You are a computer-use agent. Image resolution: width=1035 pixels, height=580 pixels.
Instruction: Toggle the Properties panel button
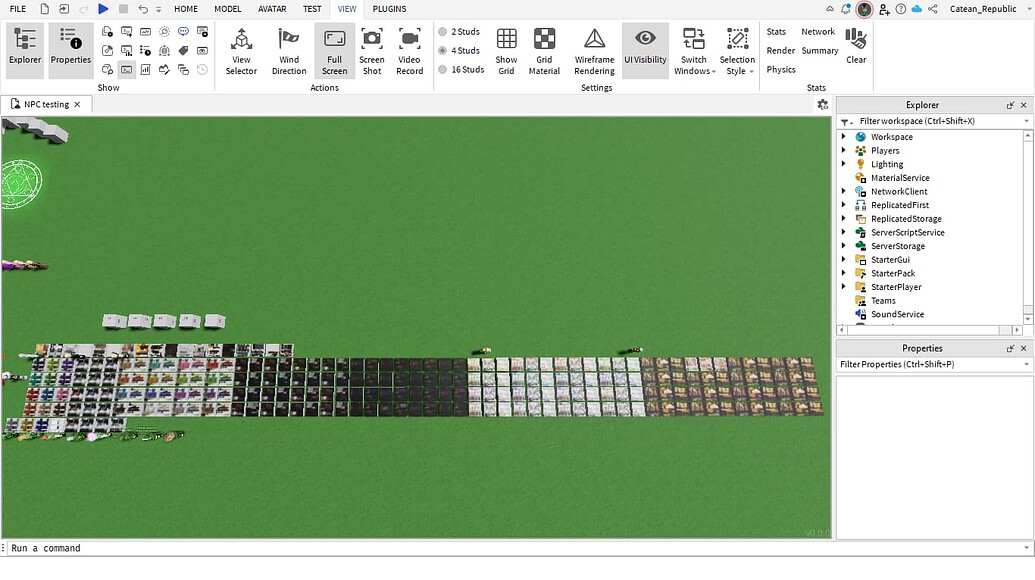(x=71, y=50)
